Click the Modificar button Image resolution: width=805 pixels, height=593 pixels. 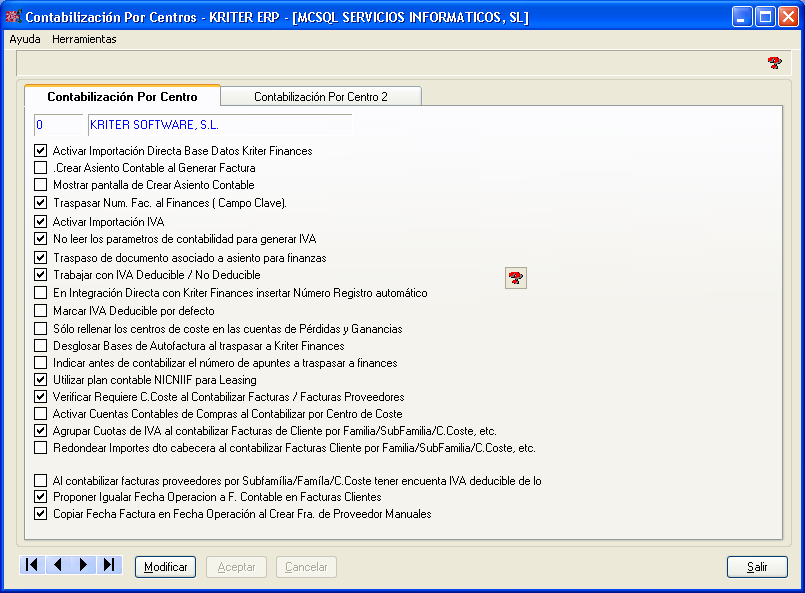click(165, 567)
